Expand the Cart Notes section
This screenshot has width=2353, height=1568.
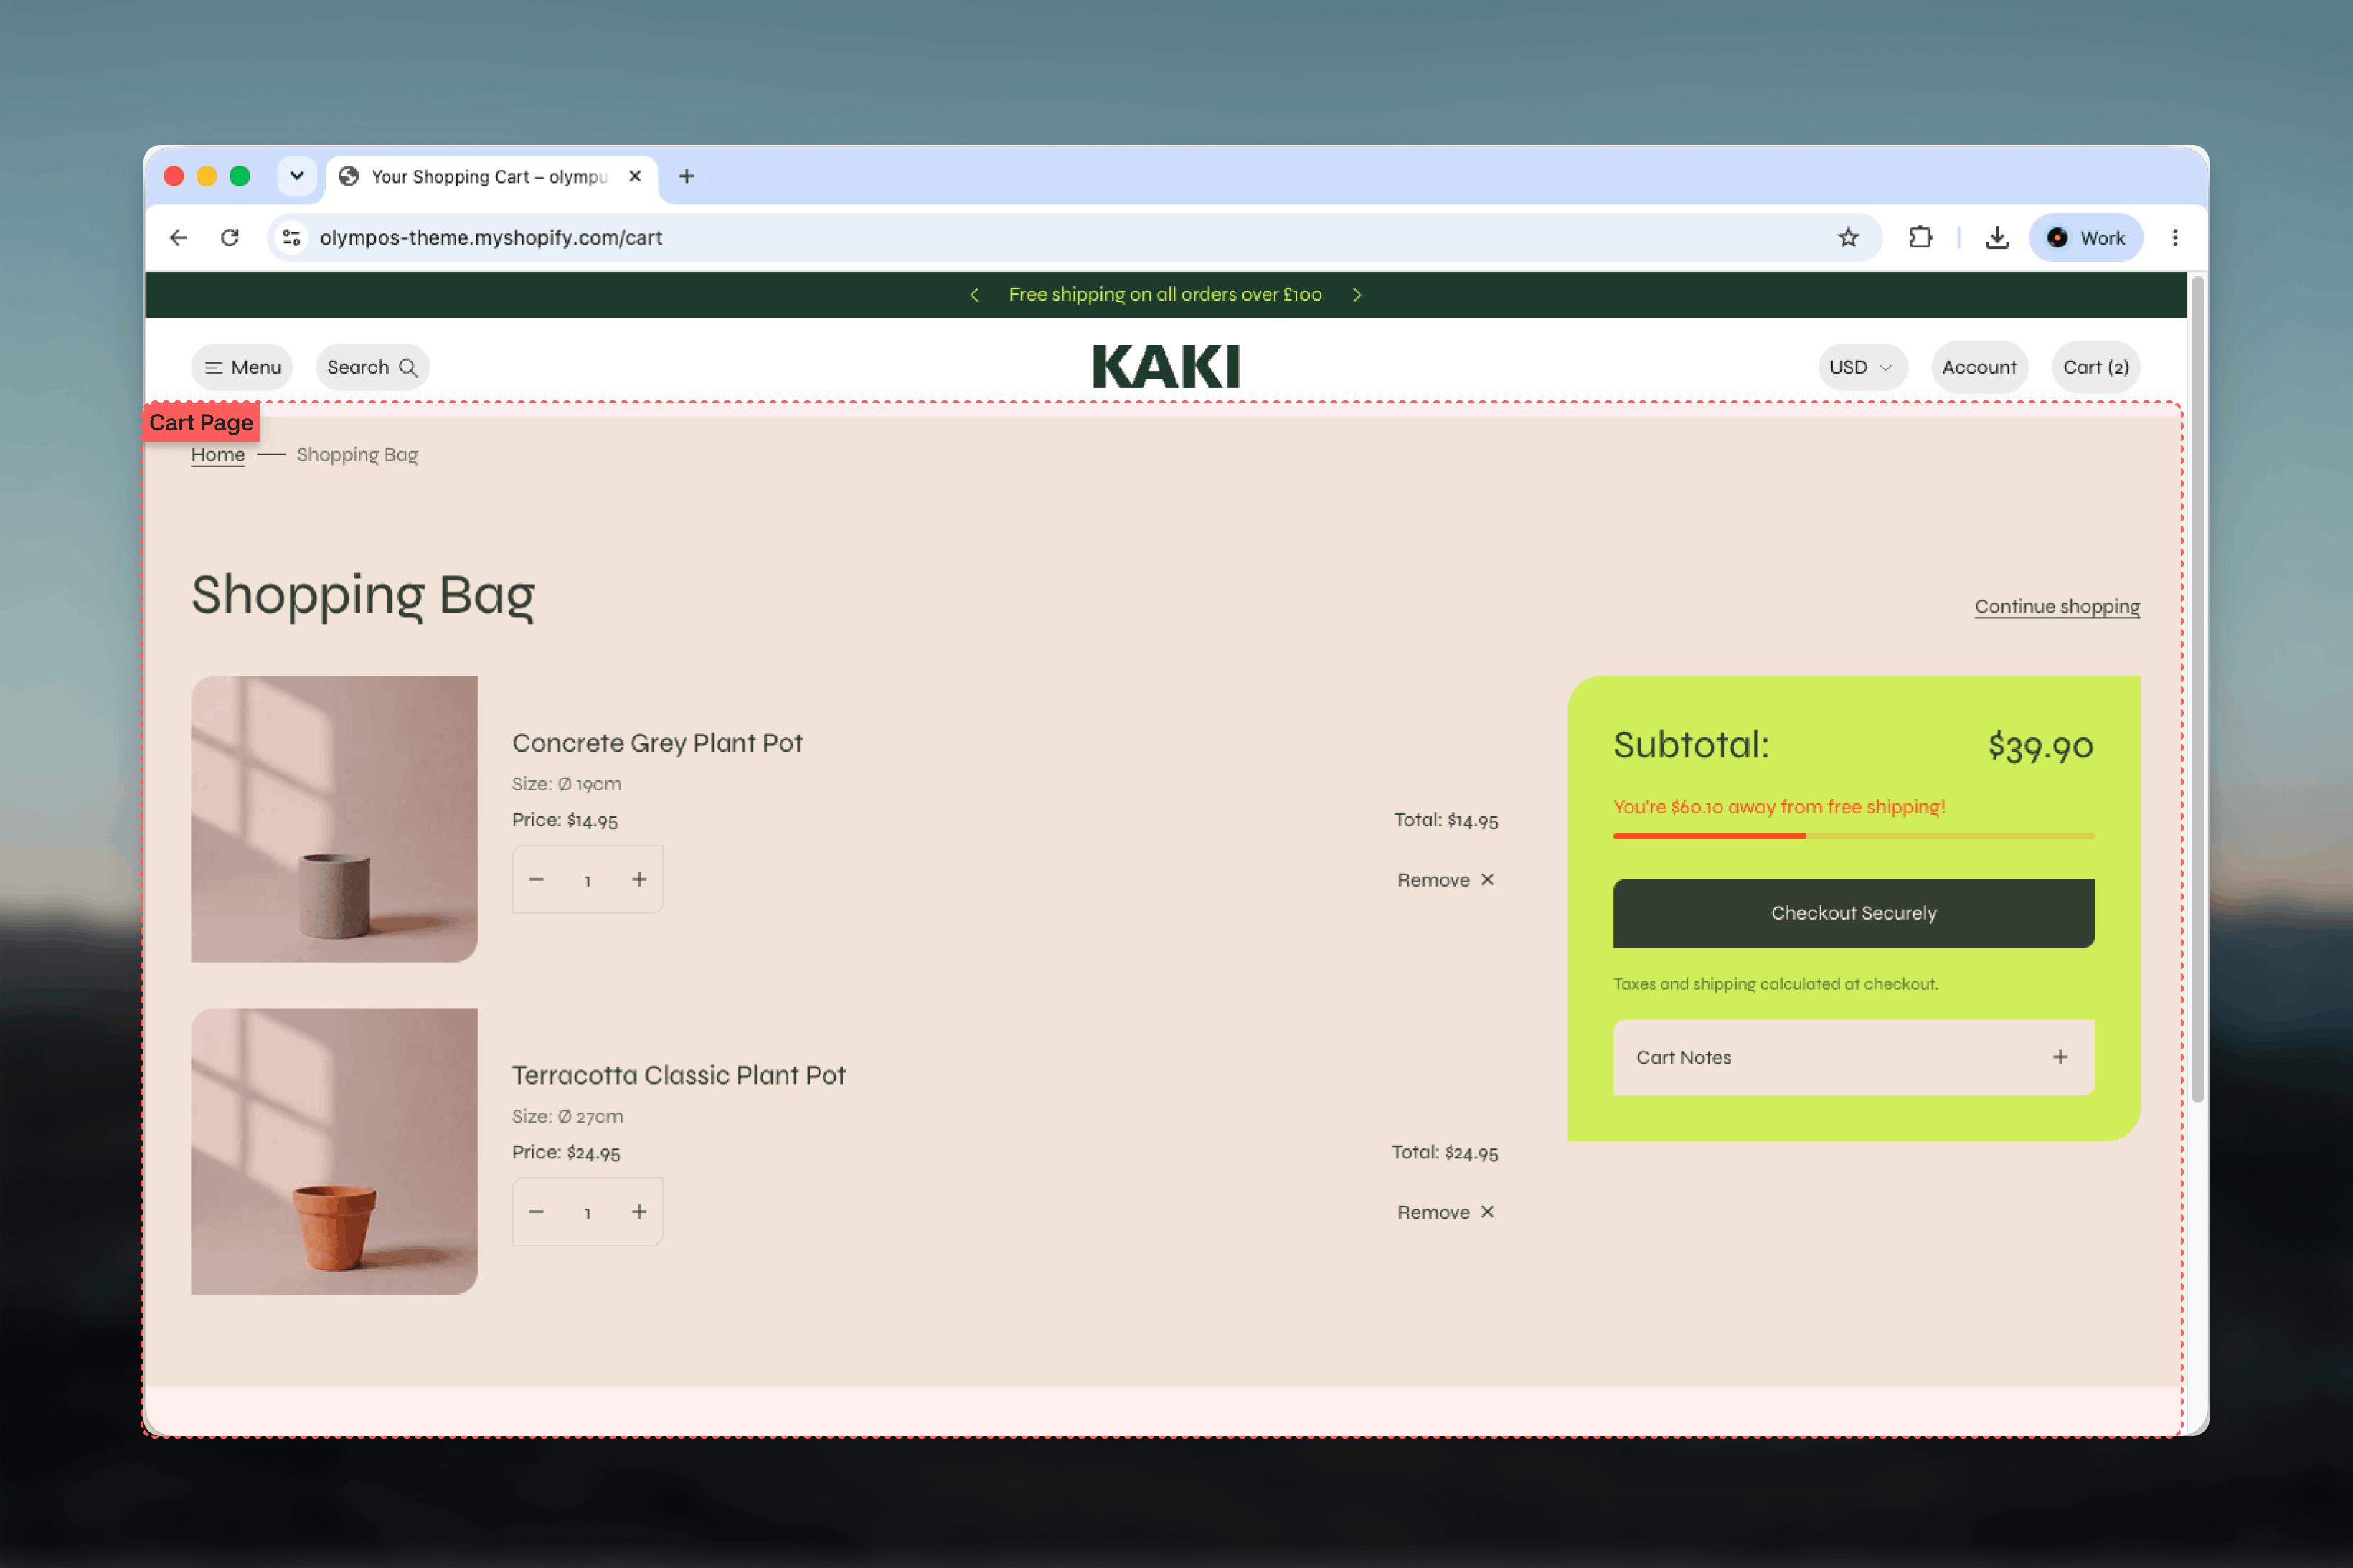click(1853, 1057)
